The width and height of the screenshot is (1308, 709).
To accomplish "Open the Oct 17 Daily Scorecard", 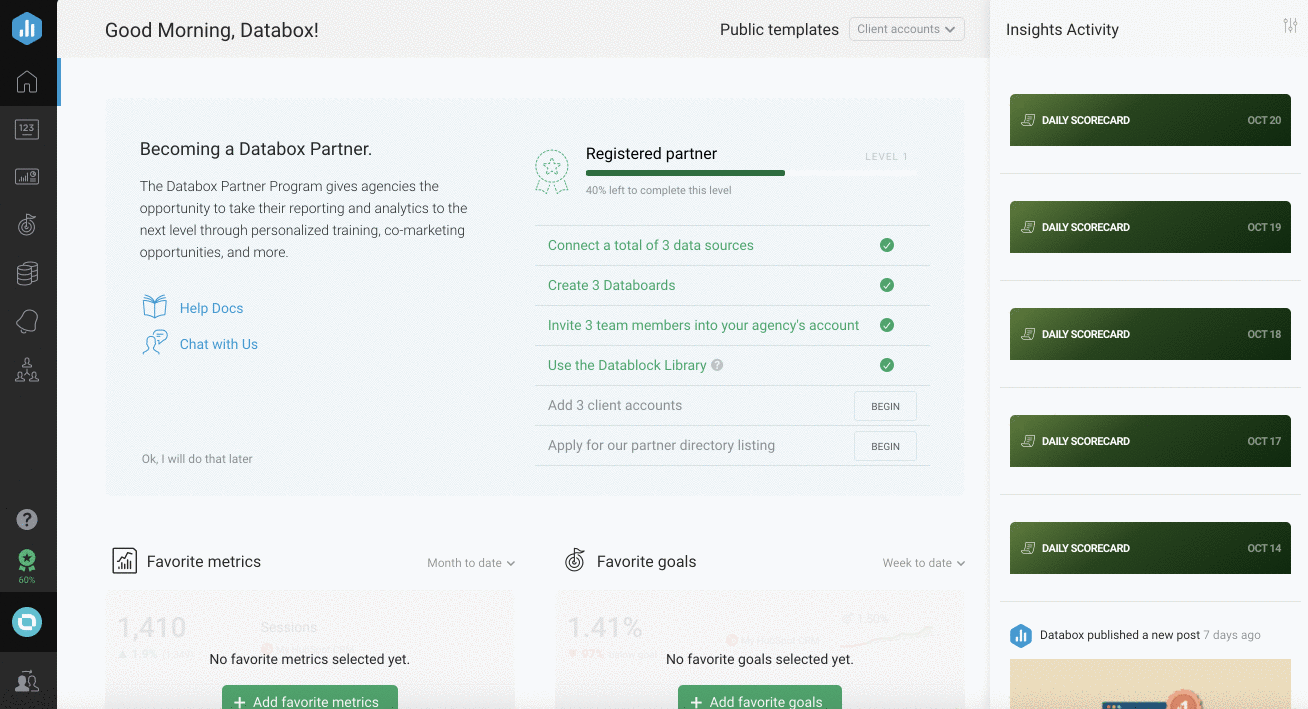I will [x=1151, y=441].
